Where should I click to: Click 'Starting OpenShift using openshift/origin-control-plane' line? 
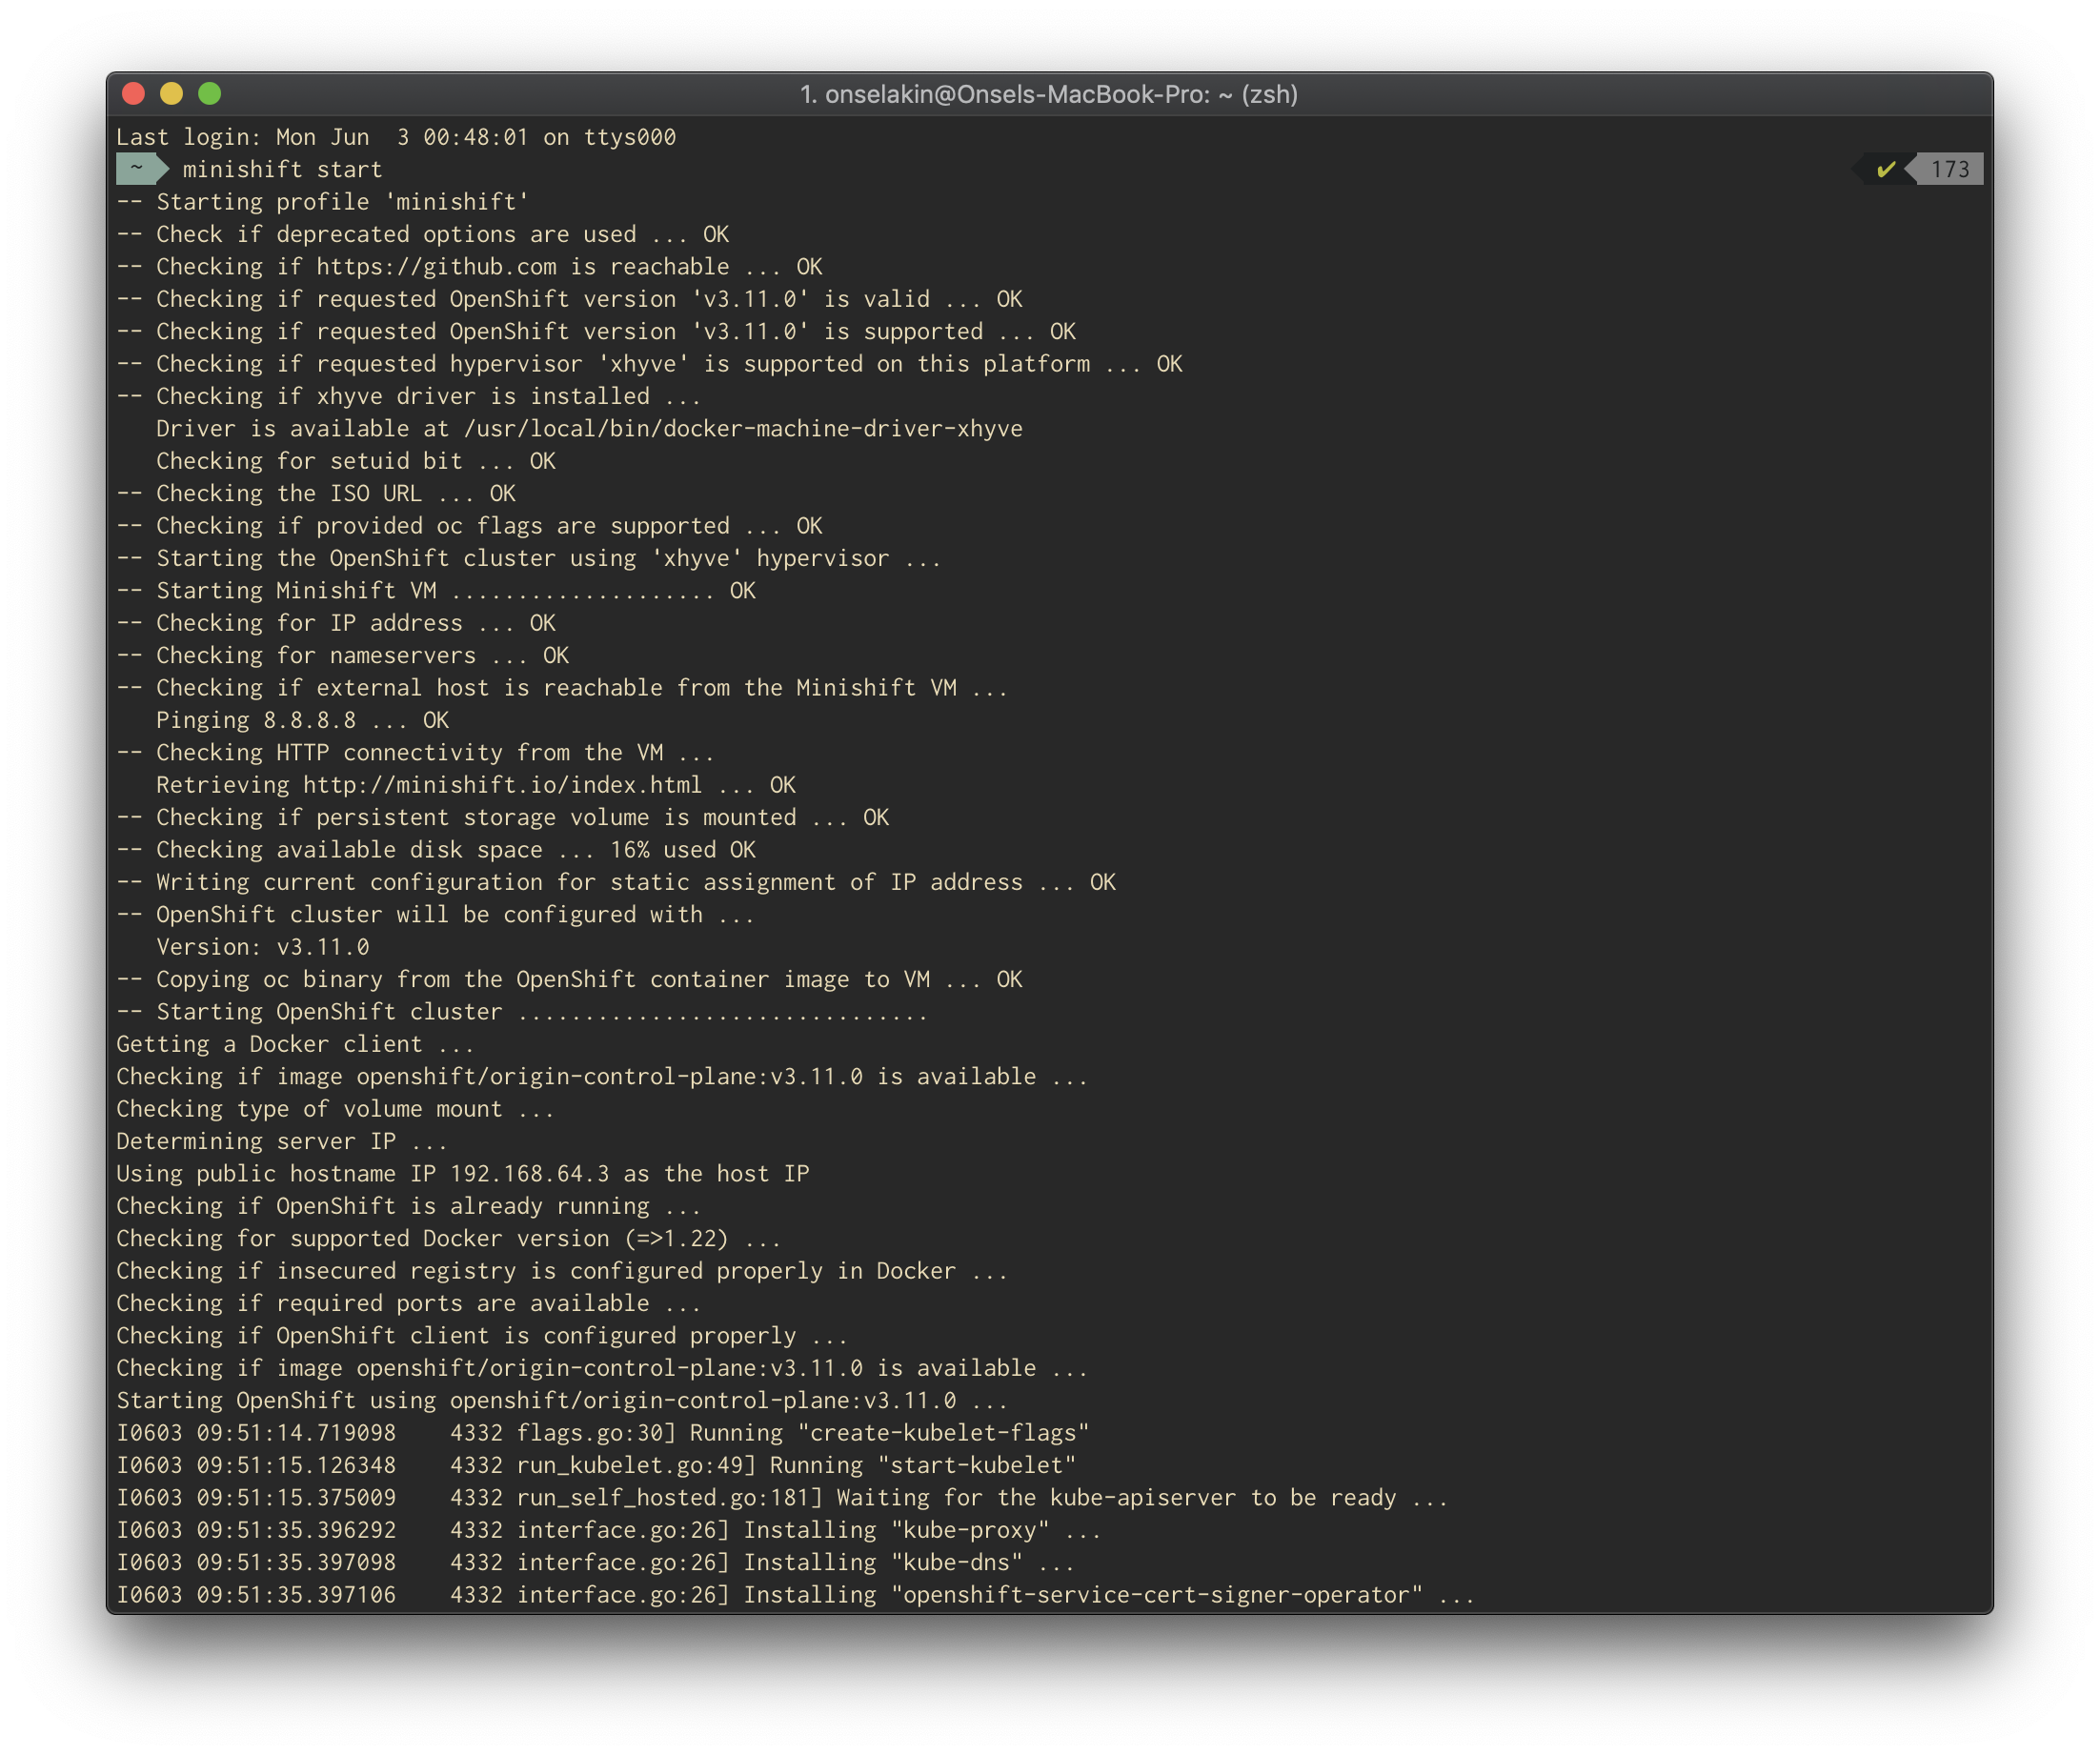(x=562, y=1401)
